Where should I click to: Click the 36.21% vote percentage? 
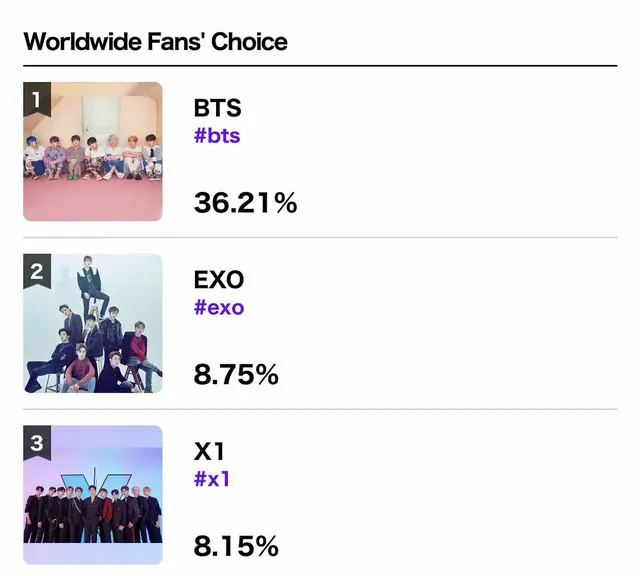[245, 203]
